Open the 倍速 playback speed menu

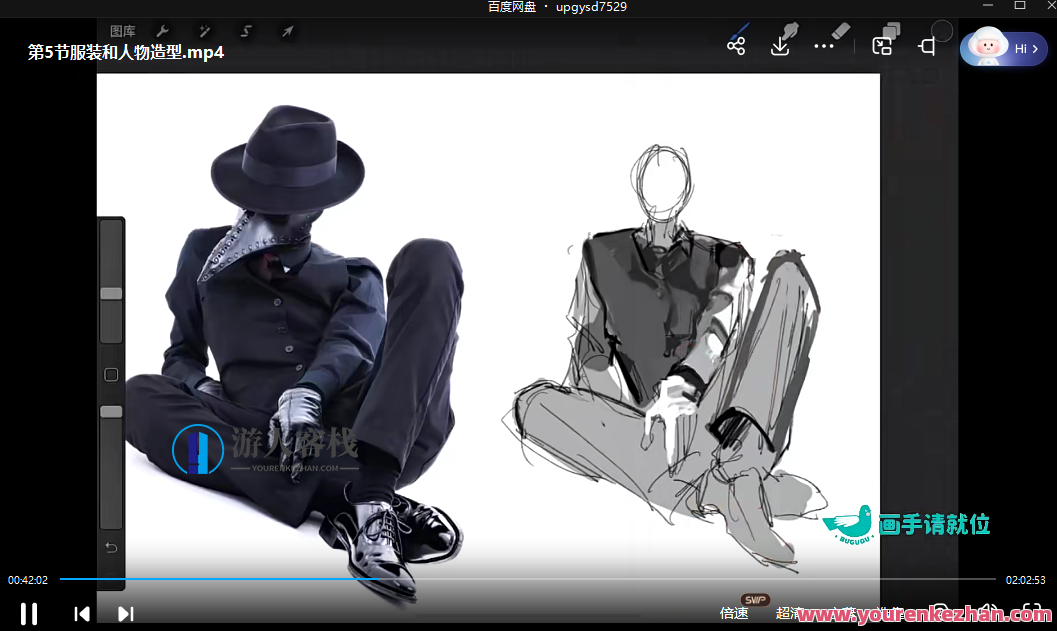tap(734, 613)
